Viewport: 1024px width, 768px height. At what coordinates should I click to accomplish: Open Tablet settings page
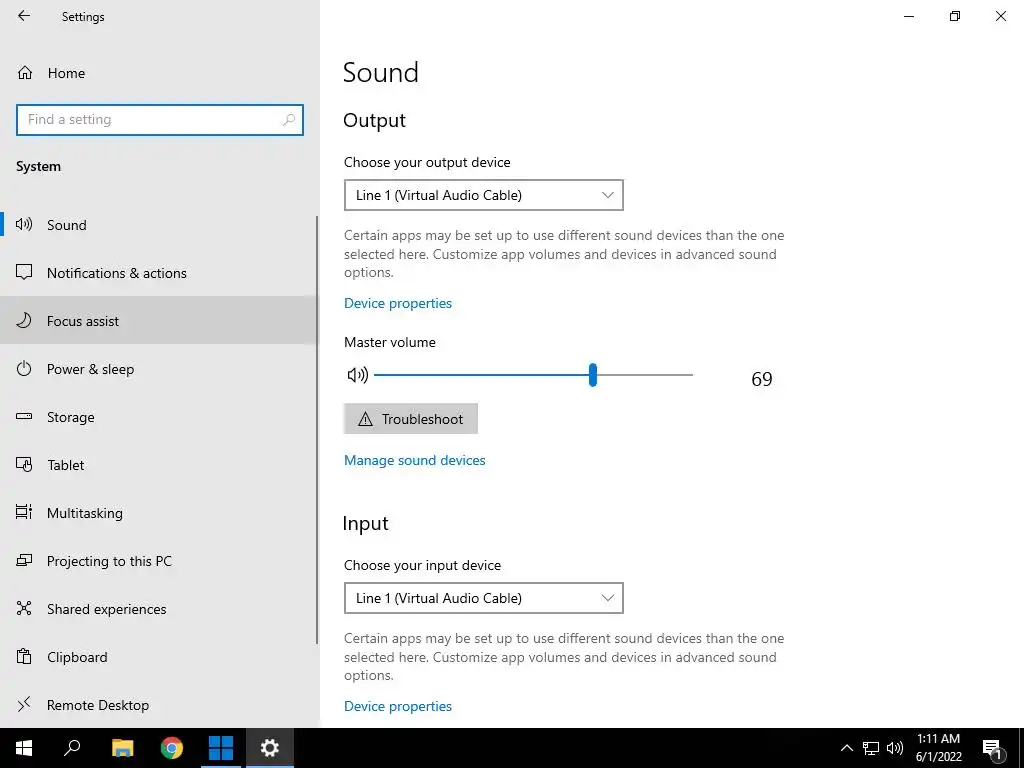(160, 465)
